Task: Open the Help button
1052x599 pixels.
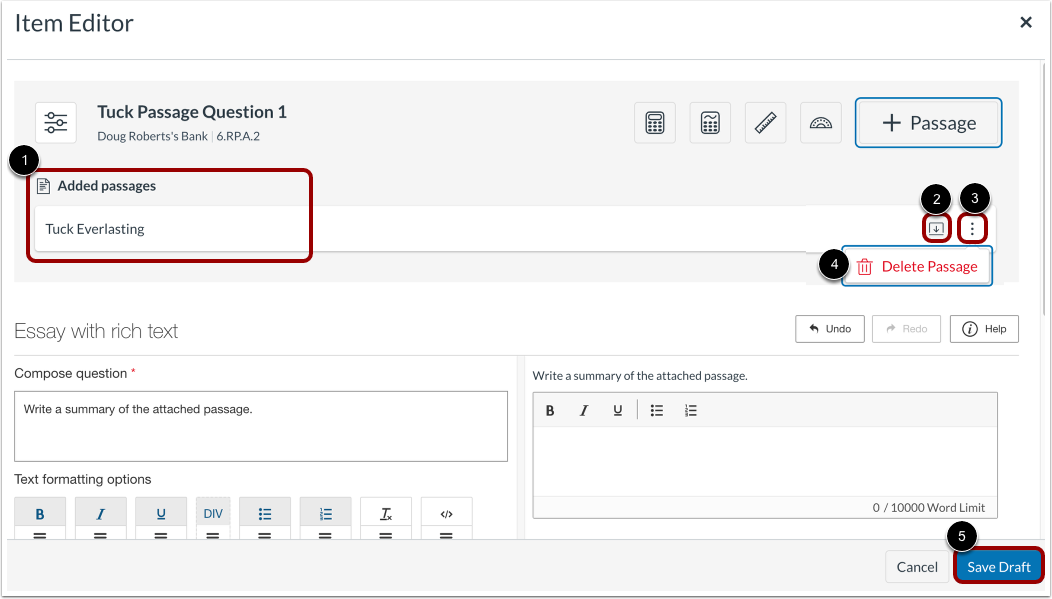Action: 984,329
